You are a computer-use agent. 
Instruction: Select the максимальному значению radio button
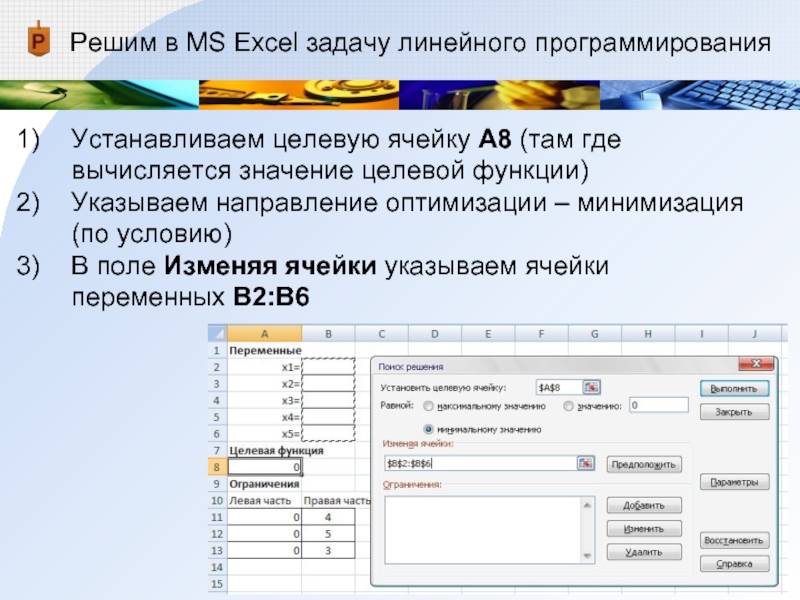point(429,406)
